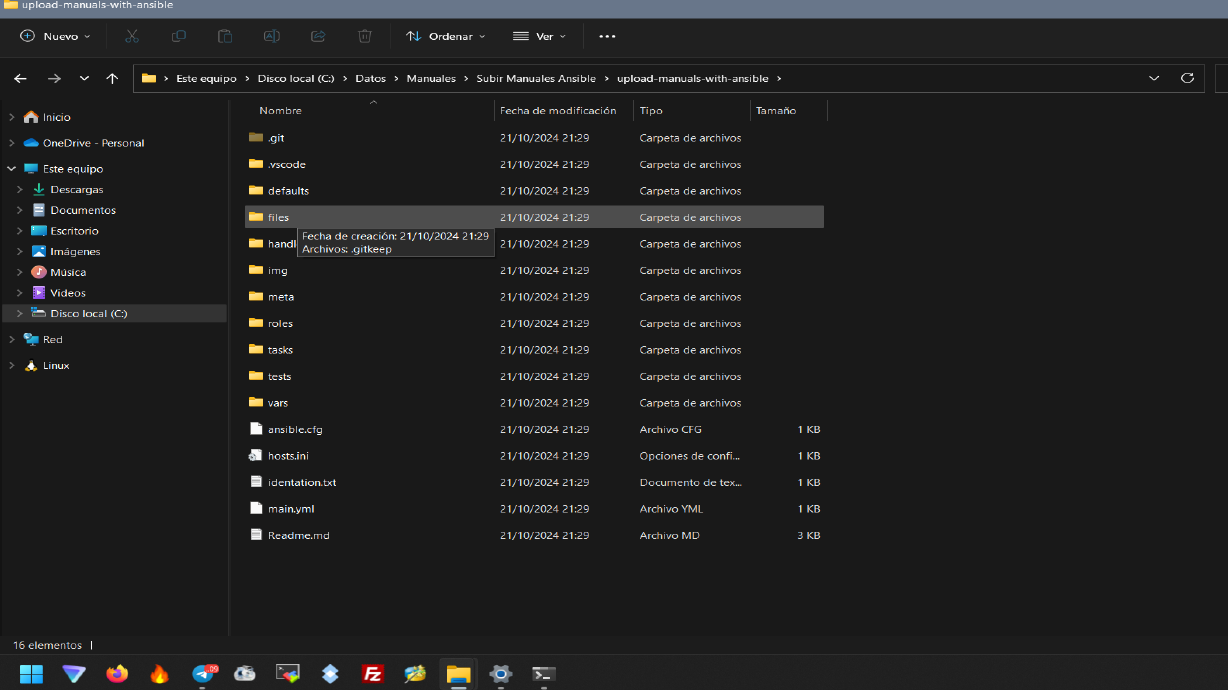Open the Nuevo dropdown menu

click(55, 36)
